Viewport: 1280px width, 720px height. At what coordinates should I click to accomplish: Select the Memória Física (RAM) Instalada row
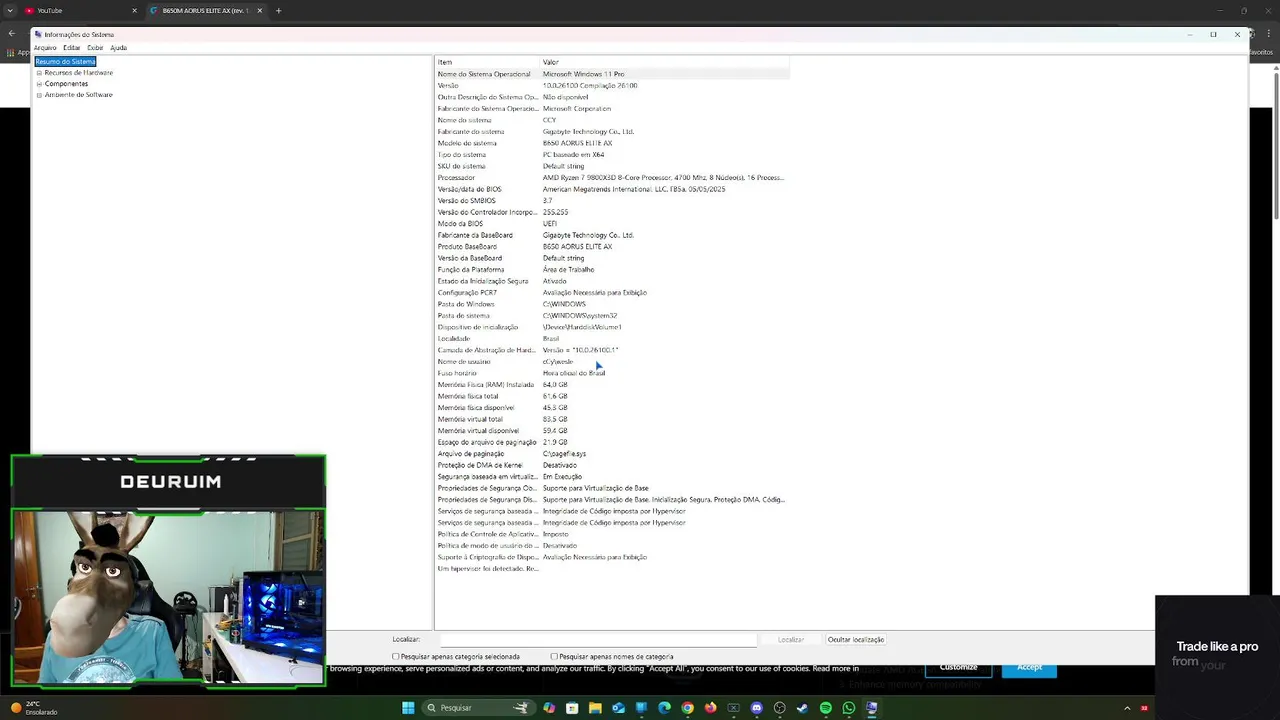pyautogui.click(x=612, y=385)
